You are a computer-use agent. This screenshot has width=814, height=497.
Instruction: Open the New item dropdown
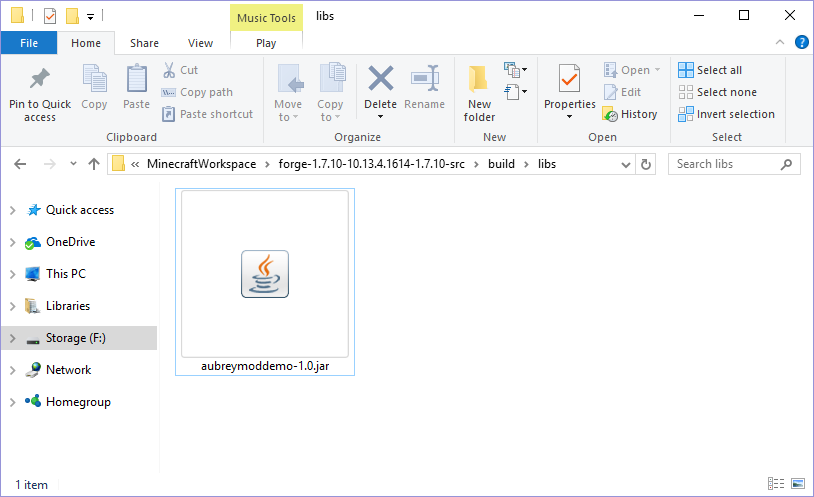tap(515, 70)
